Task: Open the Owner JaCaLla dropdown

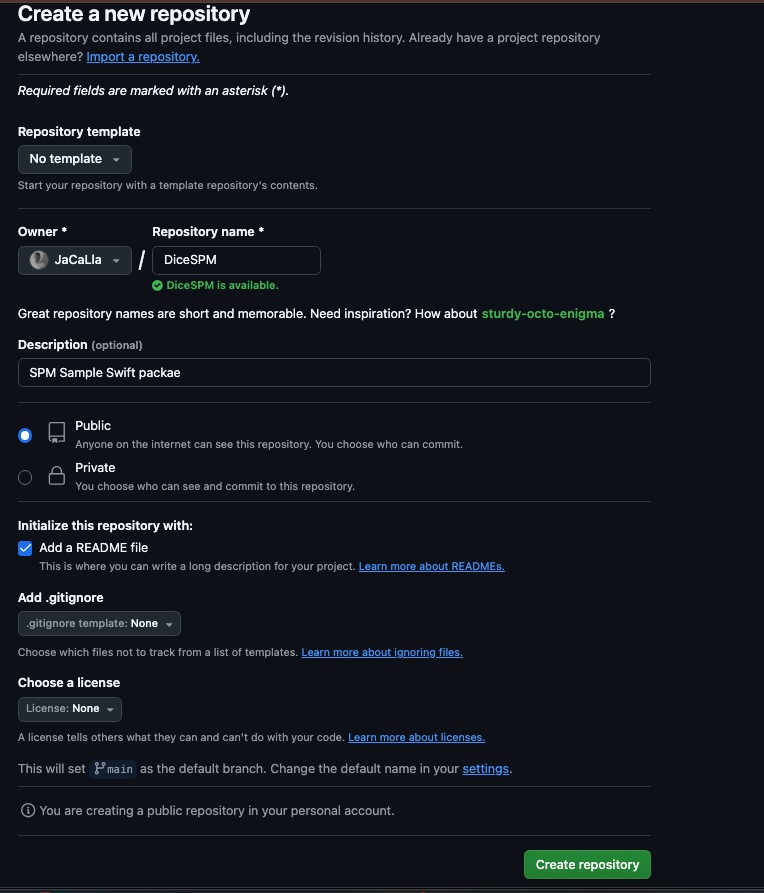Action: [75, 260]
